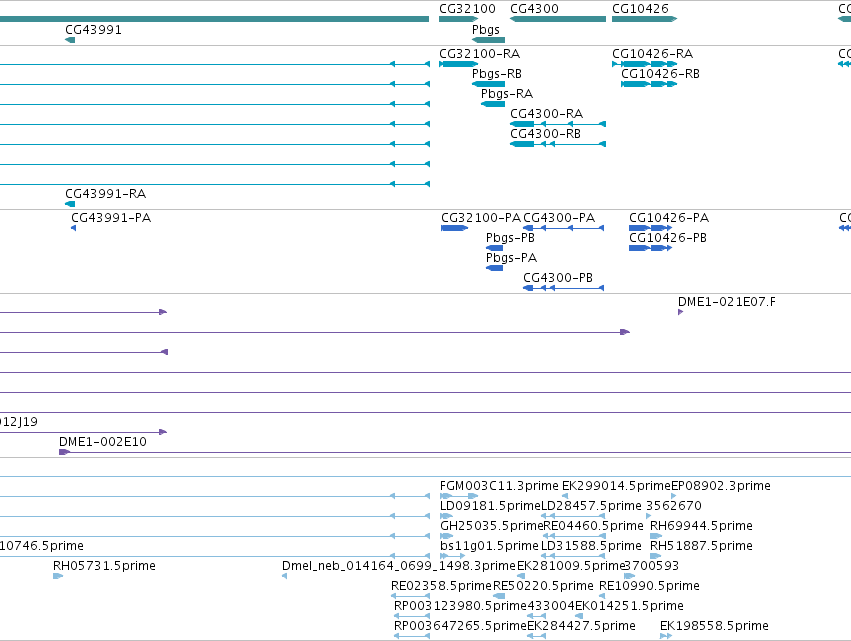Select the FGM003C11.3prime EST label

499,486
